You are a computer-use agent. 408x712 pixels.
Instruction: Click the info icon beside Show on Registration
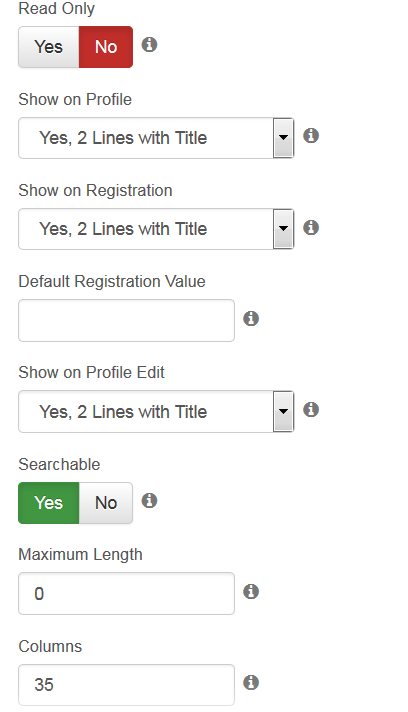311,227
